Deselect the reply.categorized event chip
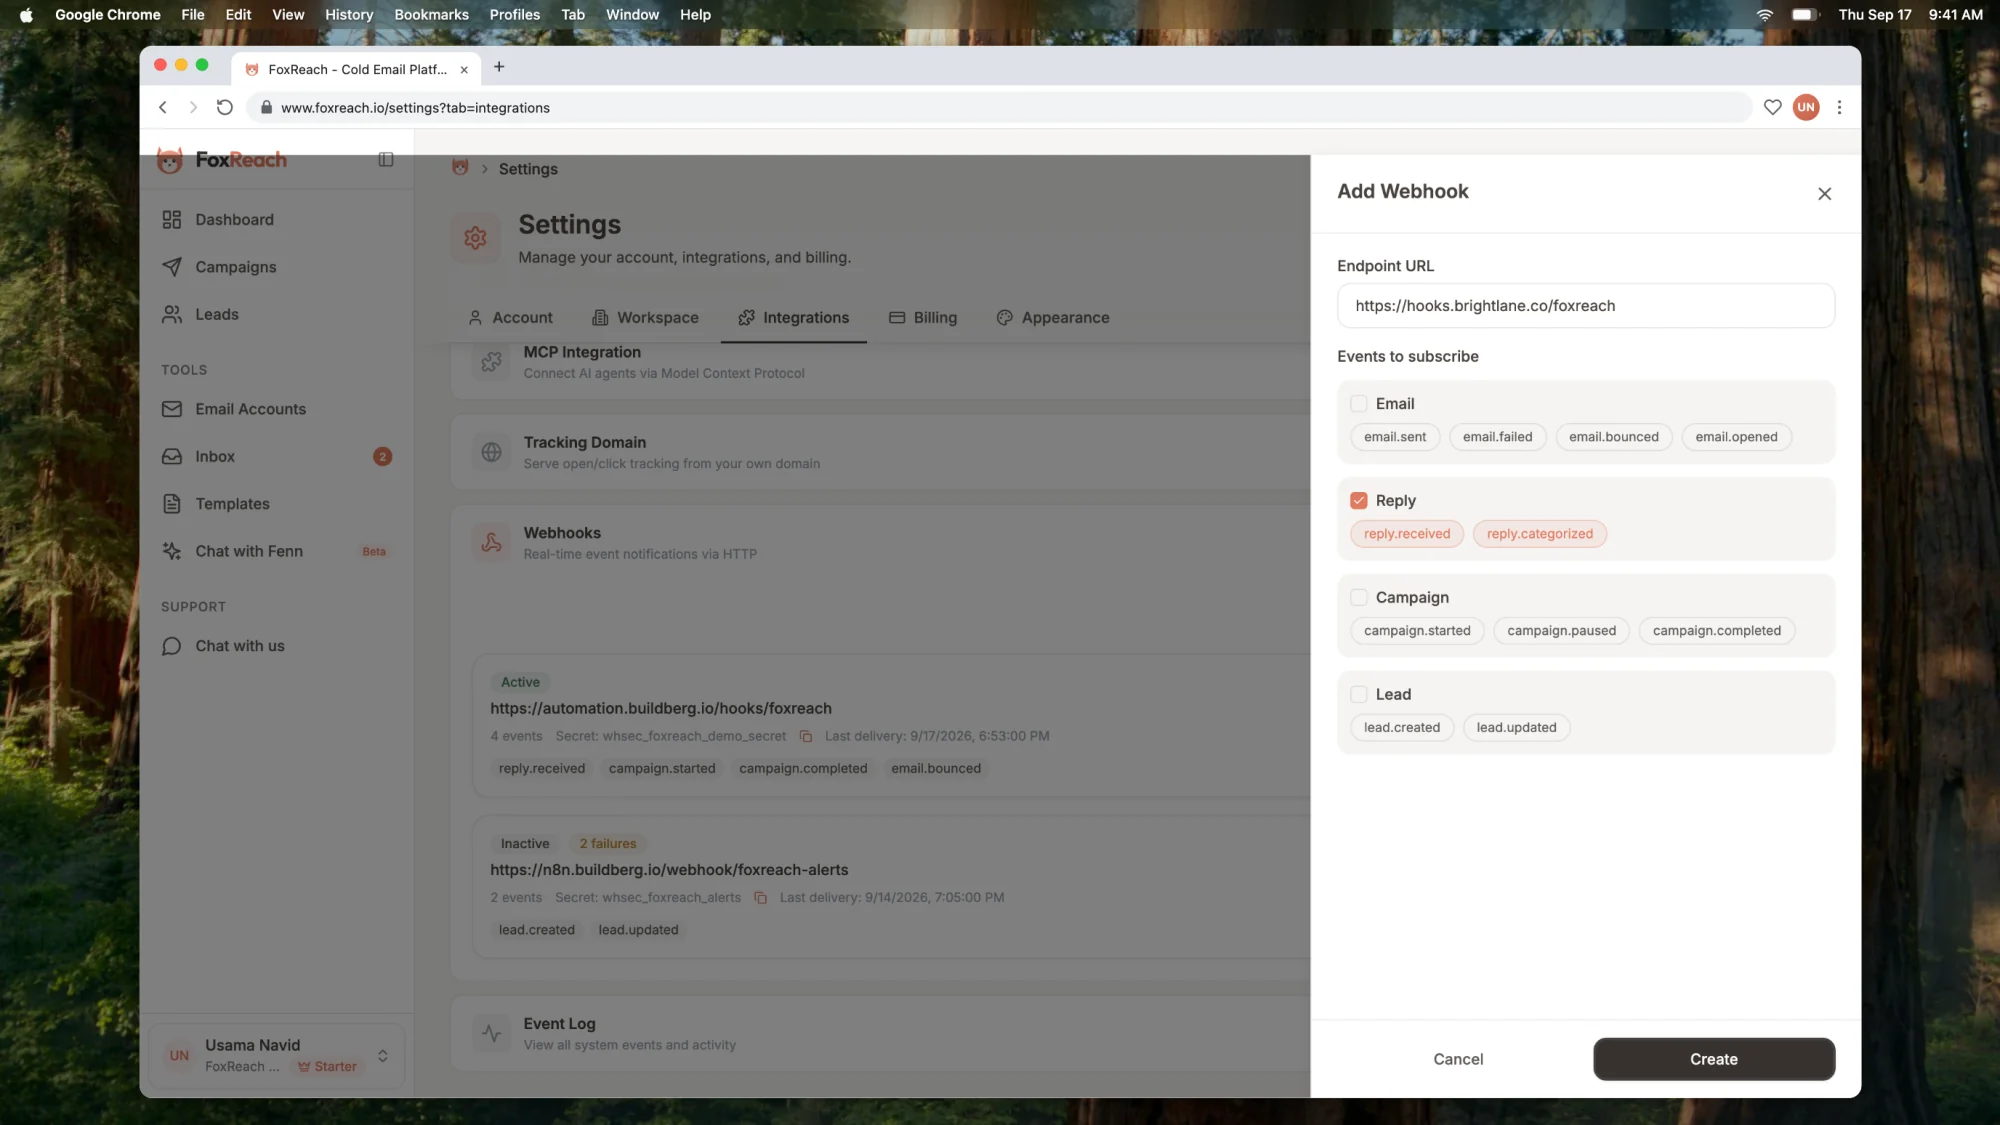The height and width of the screenshot is (1125, 2000). [x=1539, y=534]
